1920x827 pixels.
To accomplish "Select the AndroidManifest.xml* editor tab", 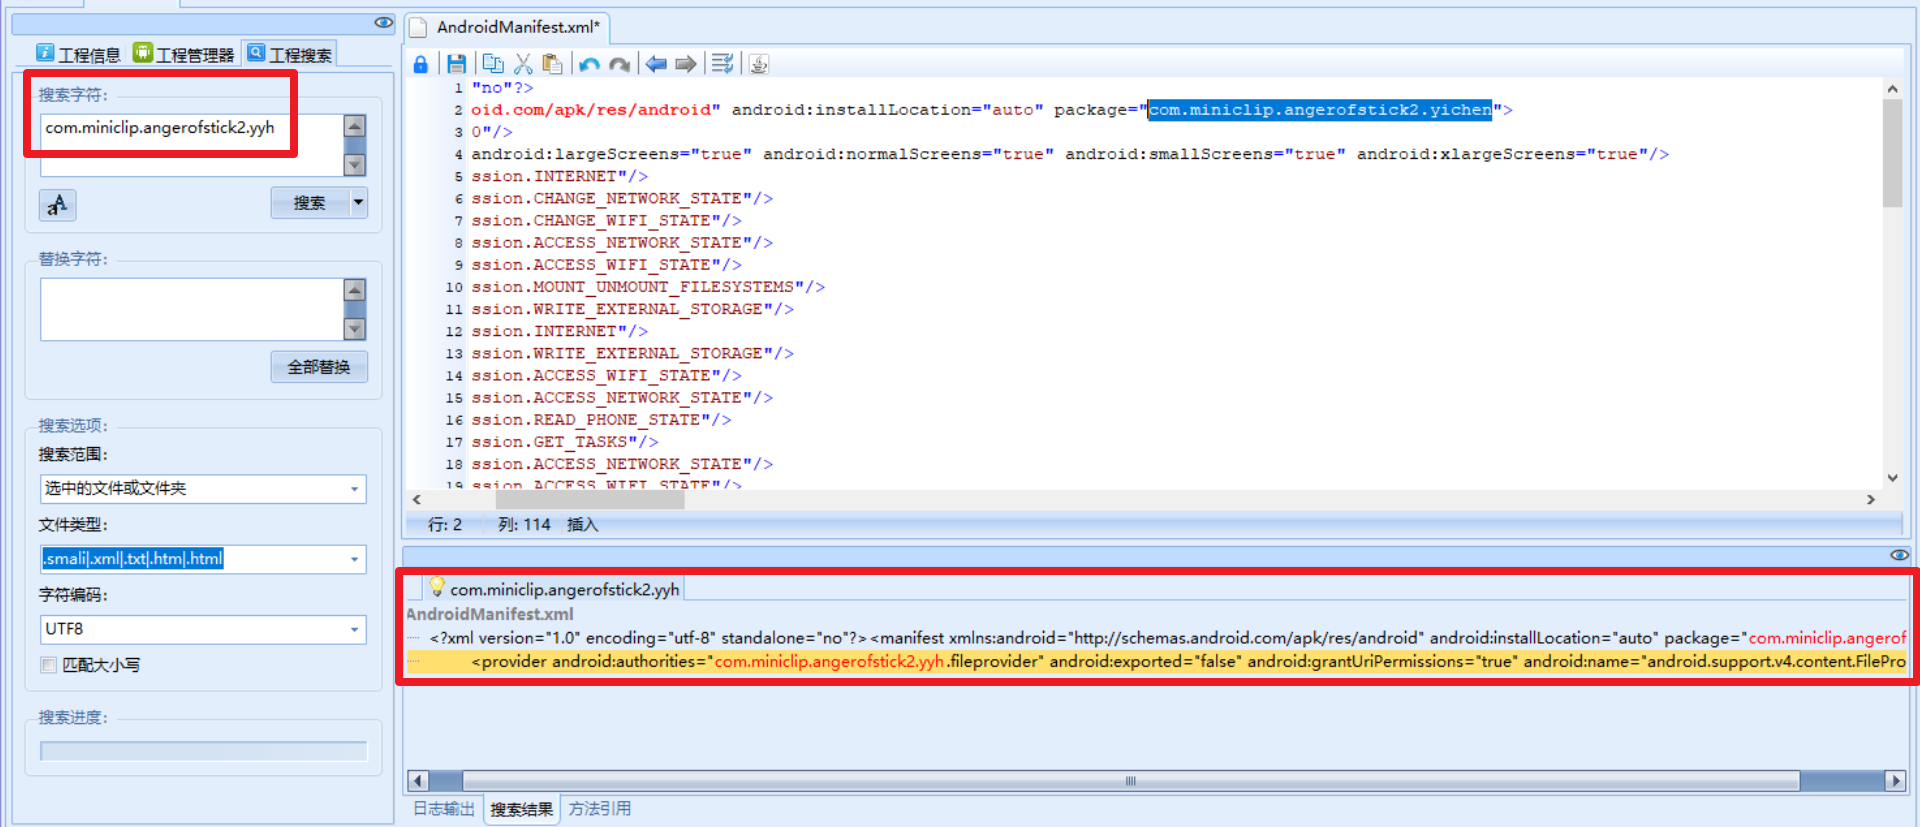I will point(507,27).
